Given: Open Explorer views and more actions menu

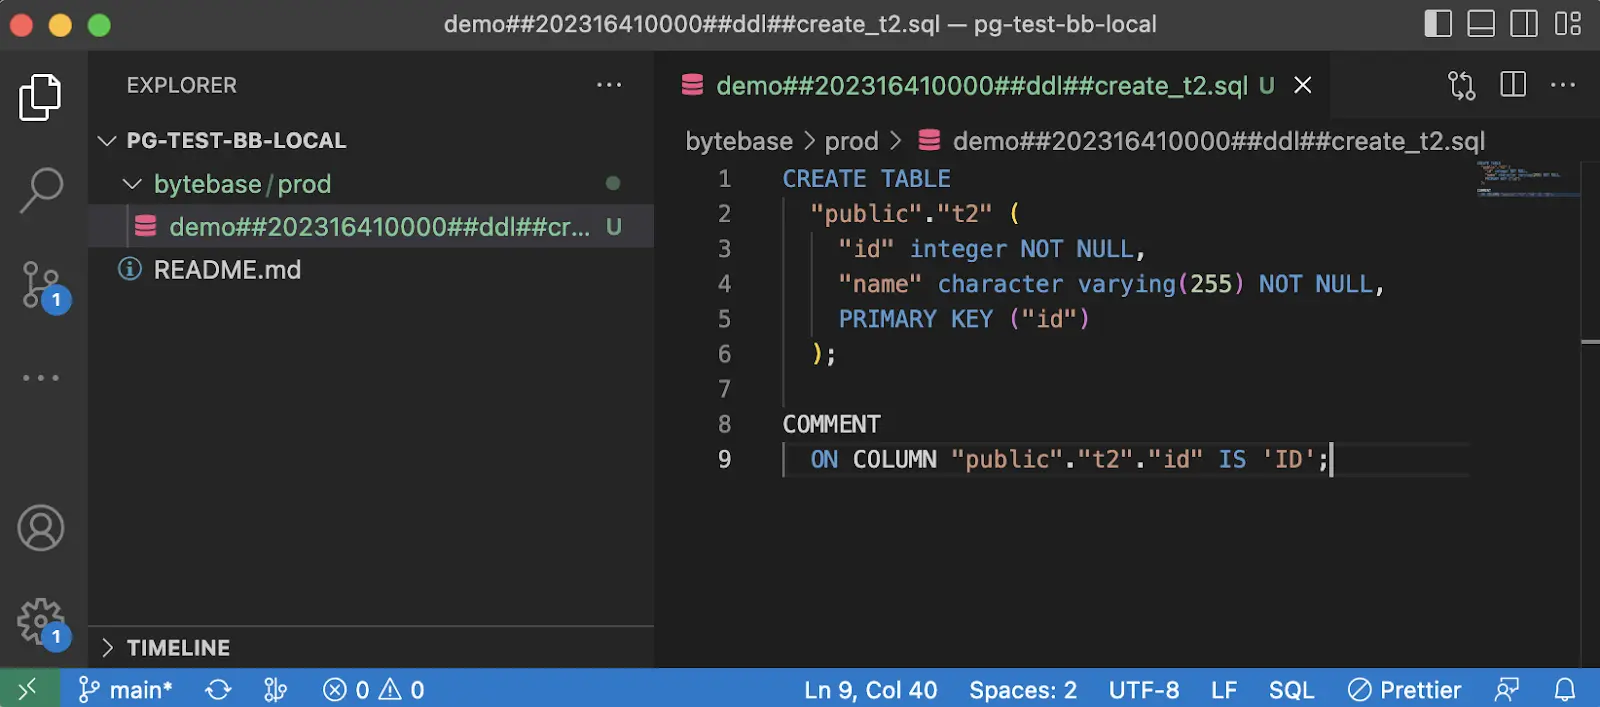Looking at the screenshot, I should pyautogui.click(x=609, y=85).
